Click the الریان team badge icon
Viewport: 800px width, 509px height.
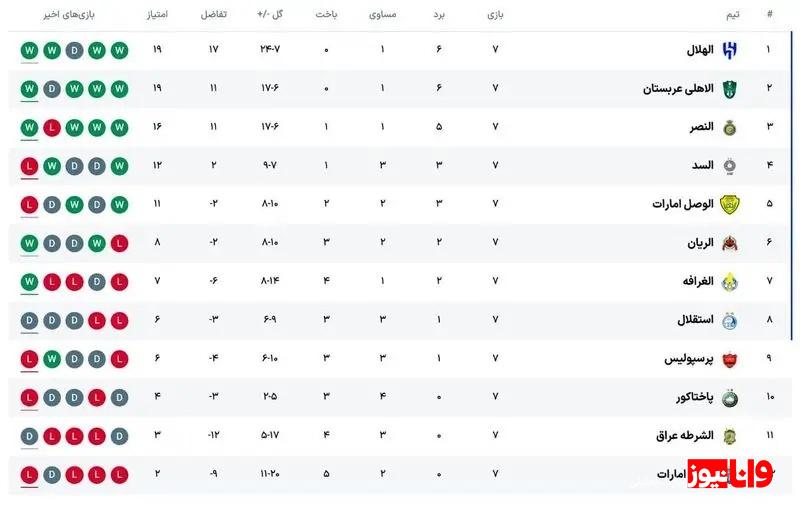tap(729, 243)
